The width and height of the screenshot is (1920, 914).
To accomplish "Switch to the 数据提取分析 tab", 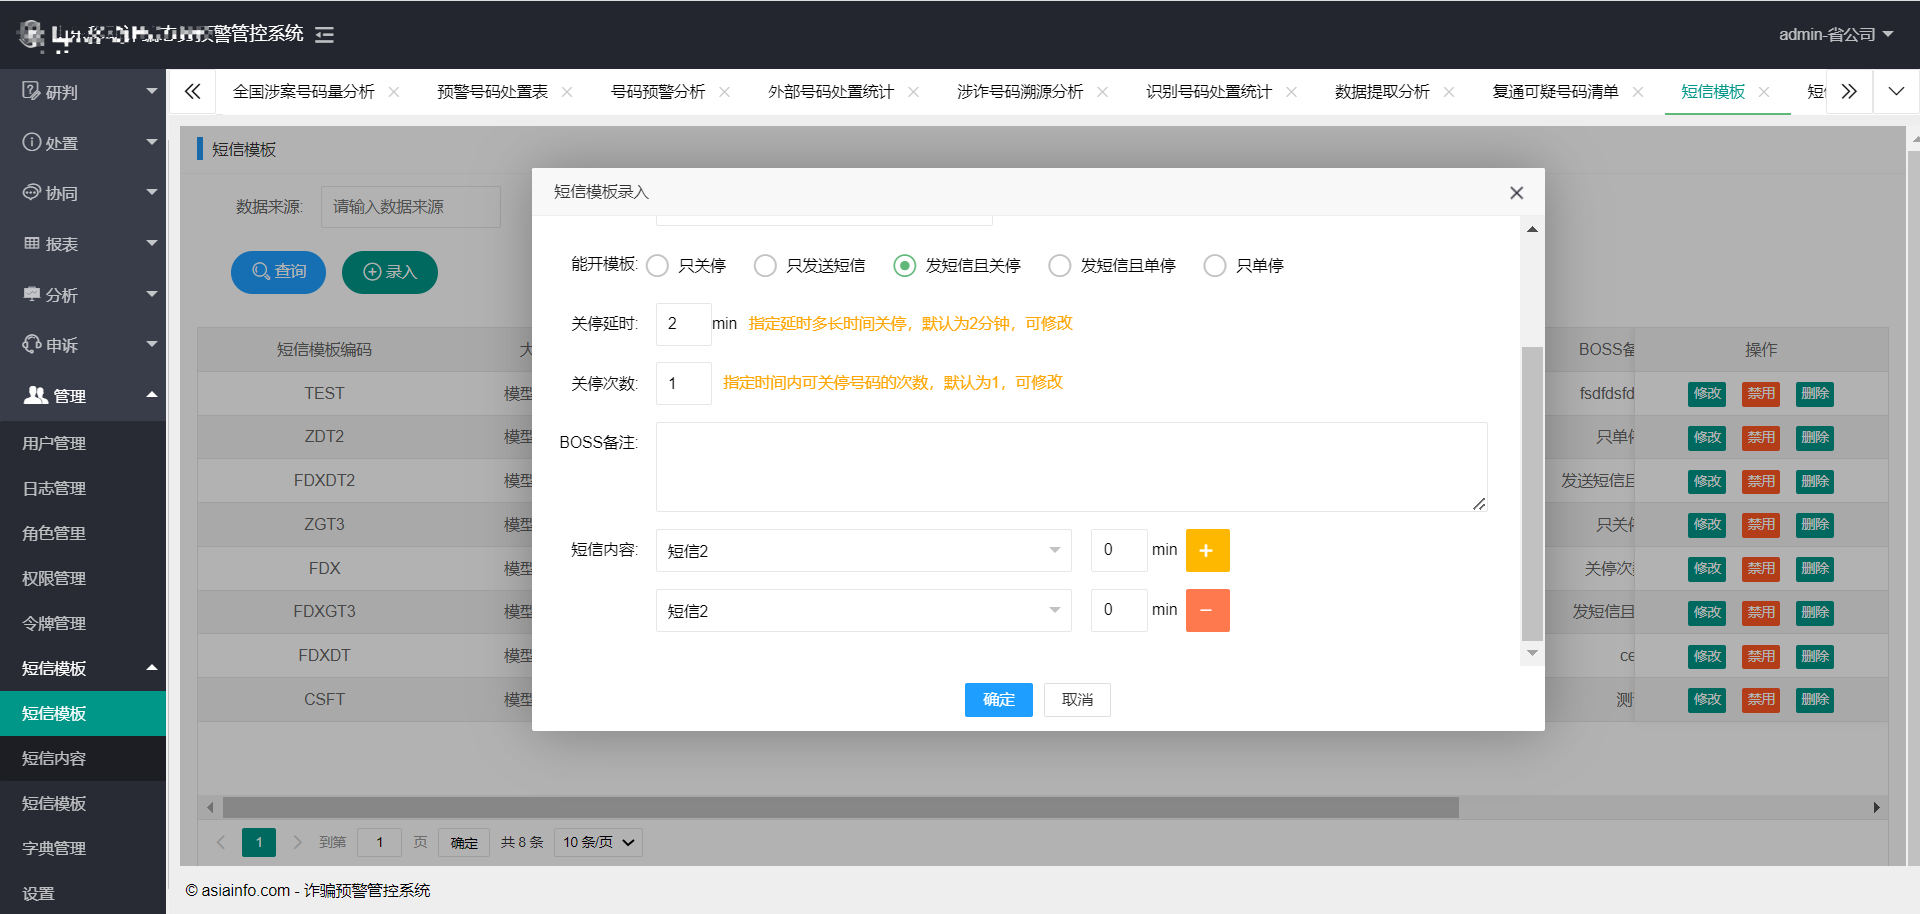I will click(1382, 92).
